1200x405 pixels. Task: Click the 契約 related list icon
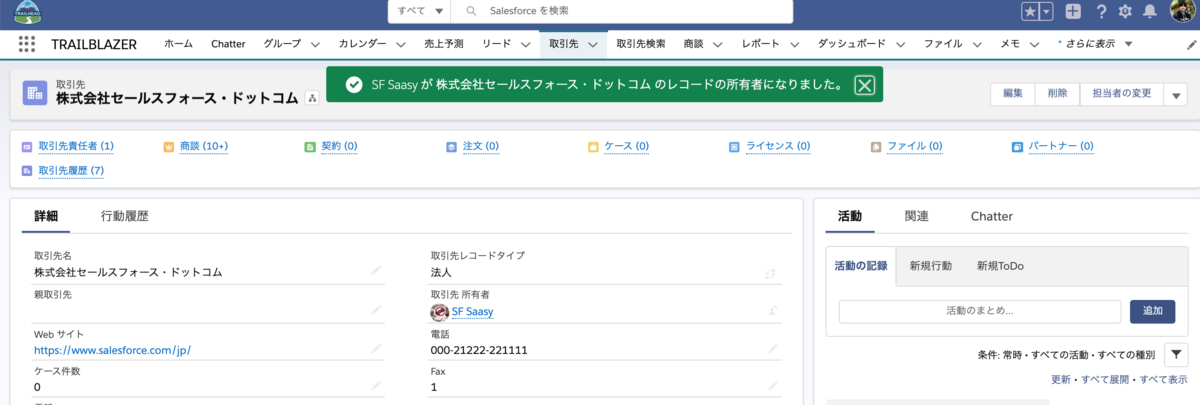(x=310, y=147)
